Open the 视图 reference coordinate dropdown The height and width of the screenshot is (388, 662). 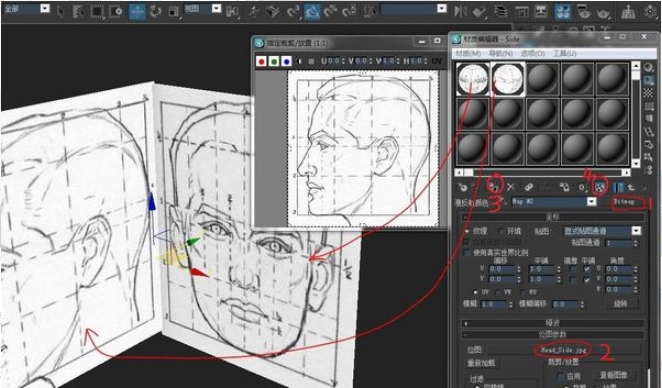coord(216,8)
